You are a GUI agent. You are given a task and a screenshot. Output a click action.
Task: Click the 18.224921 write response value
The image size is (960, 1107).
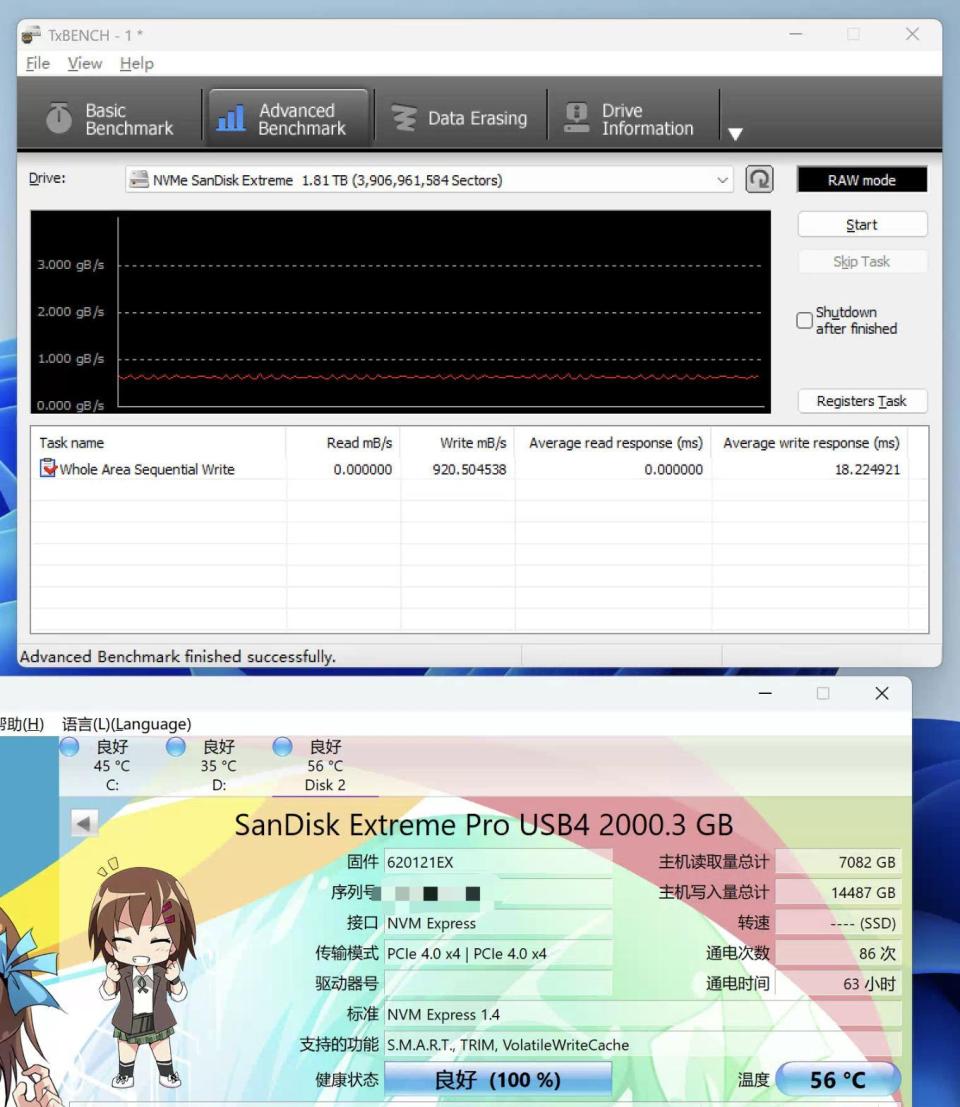click(x=868, y=469)
